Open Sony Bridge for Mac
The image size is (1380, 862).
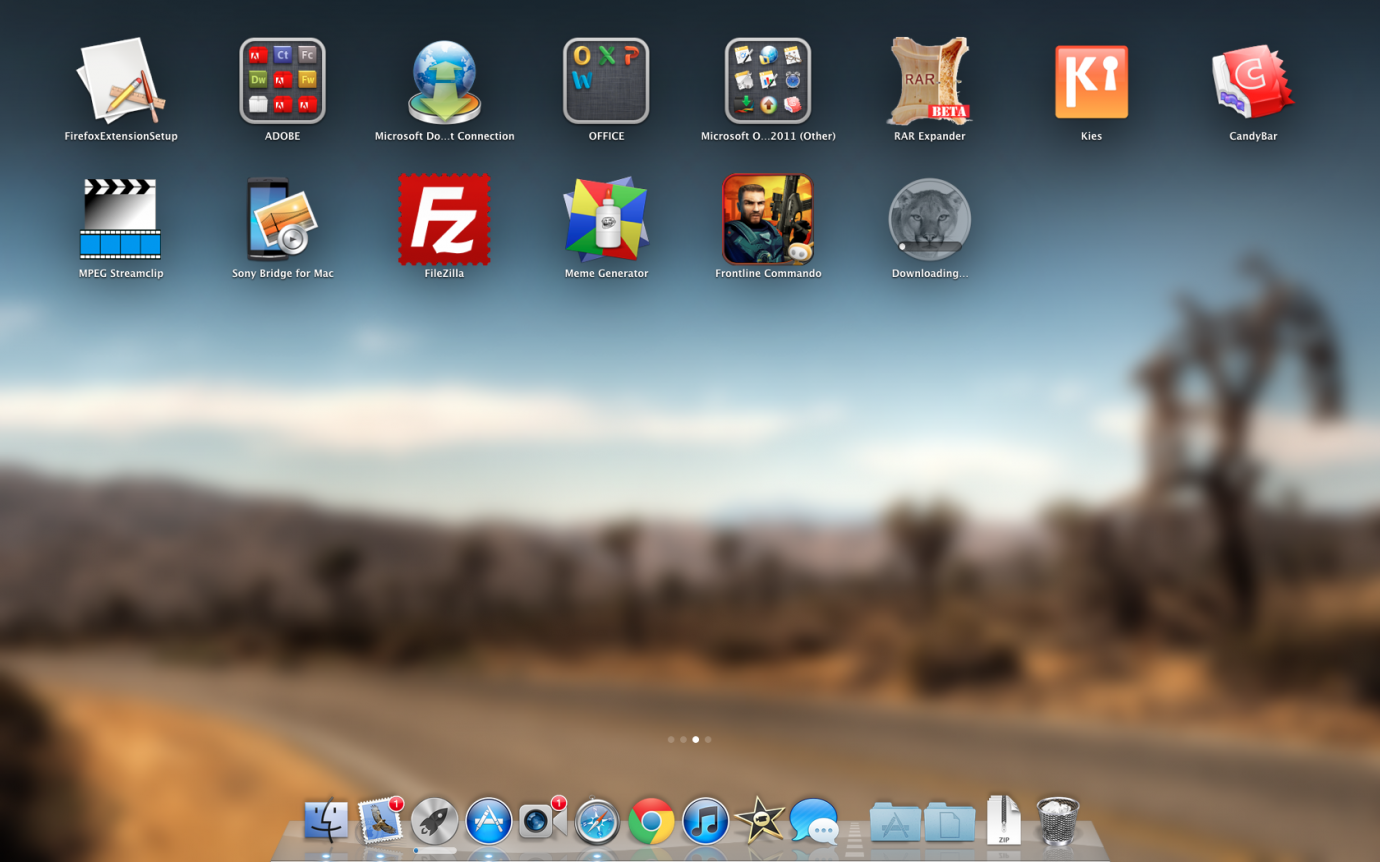283,220
